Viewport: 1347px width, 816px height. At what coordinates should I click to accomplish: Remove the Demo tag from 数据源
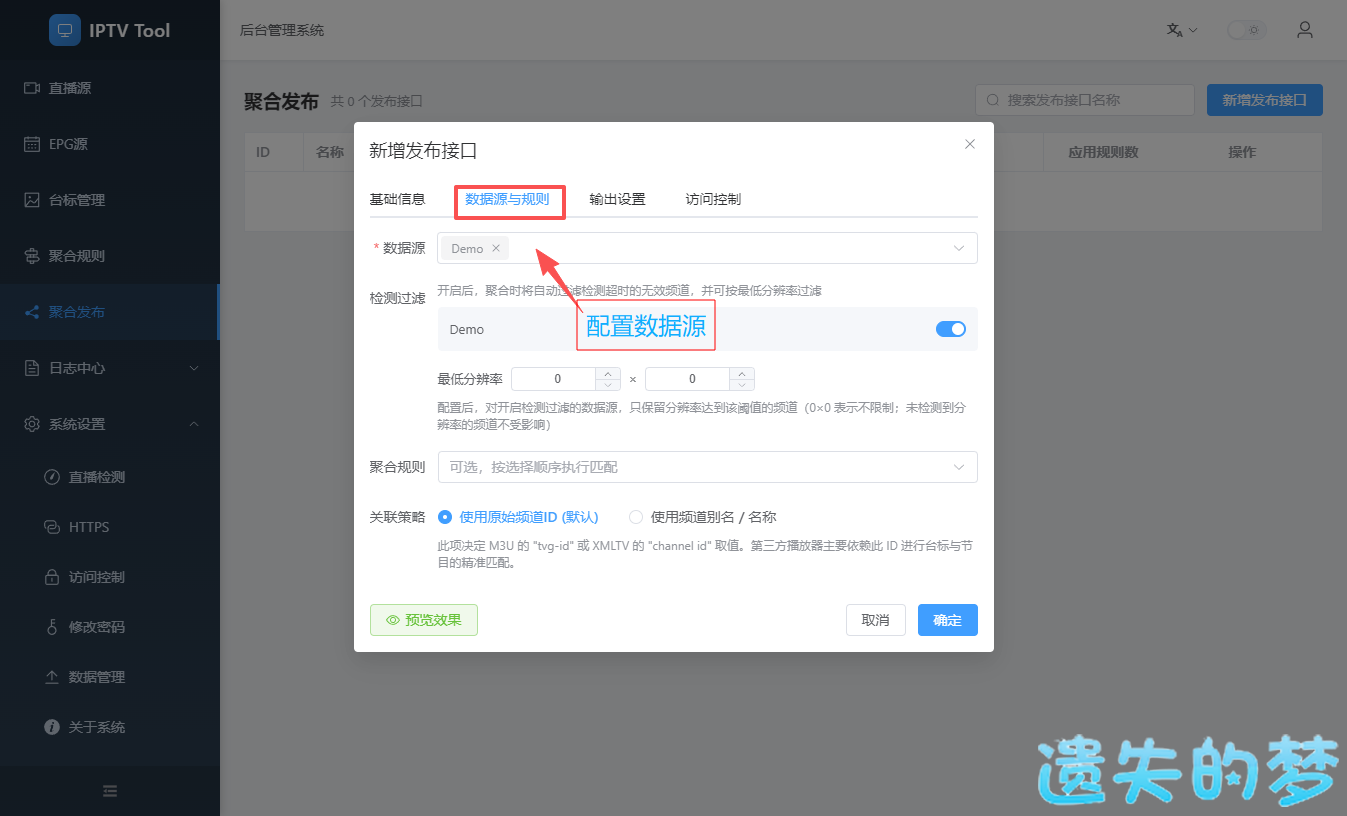click(x=496, y=249)
